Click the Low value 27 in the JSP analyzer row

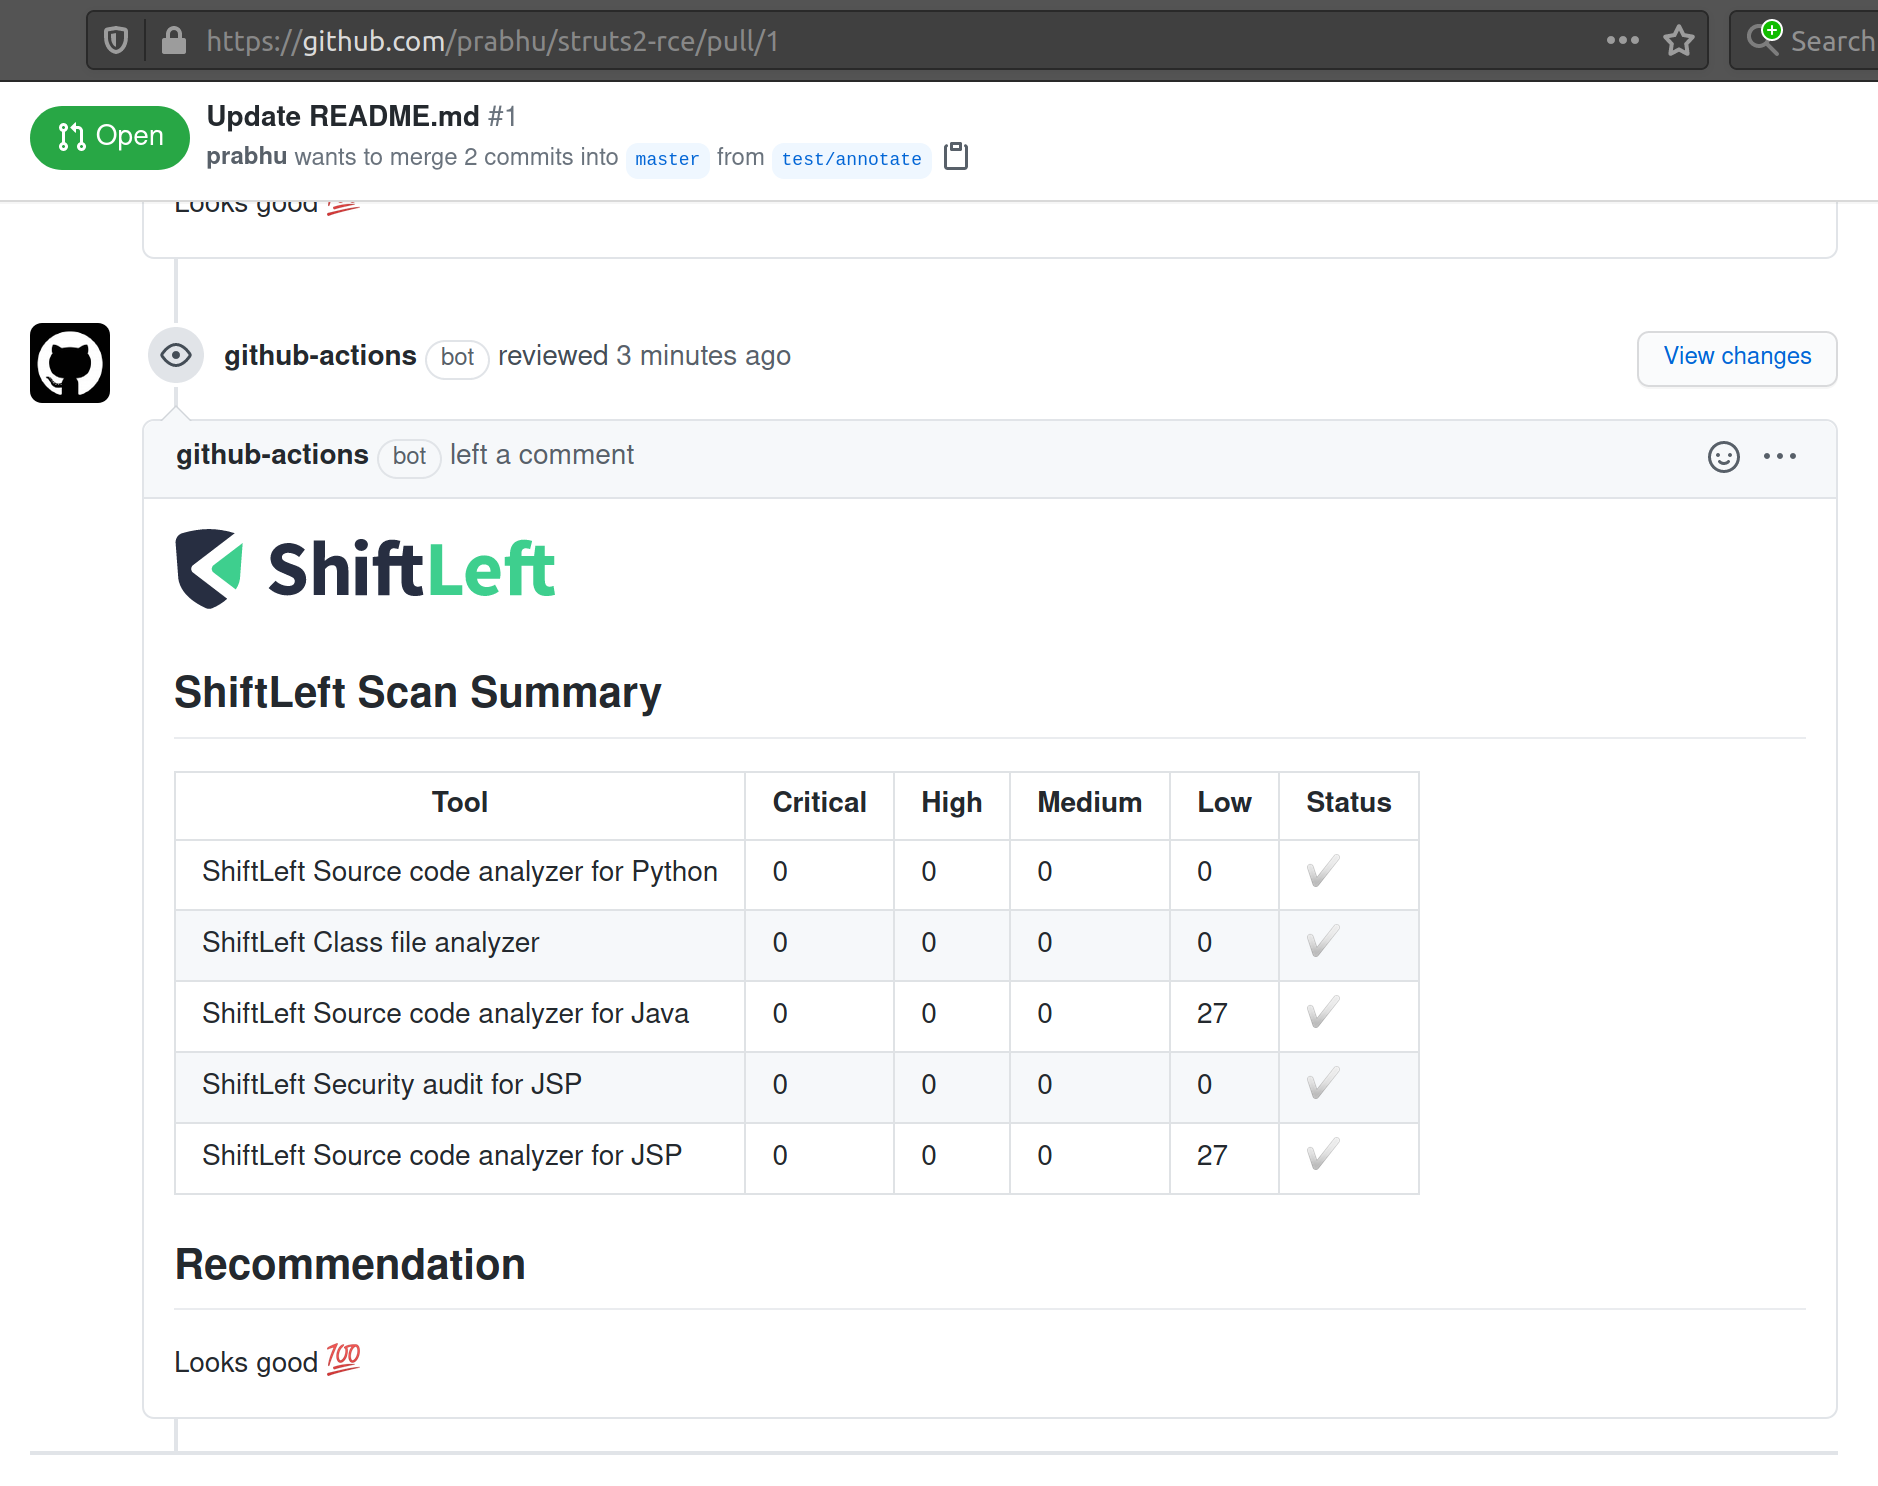click(1212, 1156)
